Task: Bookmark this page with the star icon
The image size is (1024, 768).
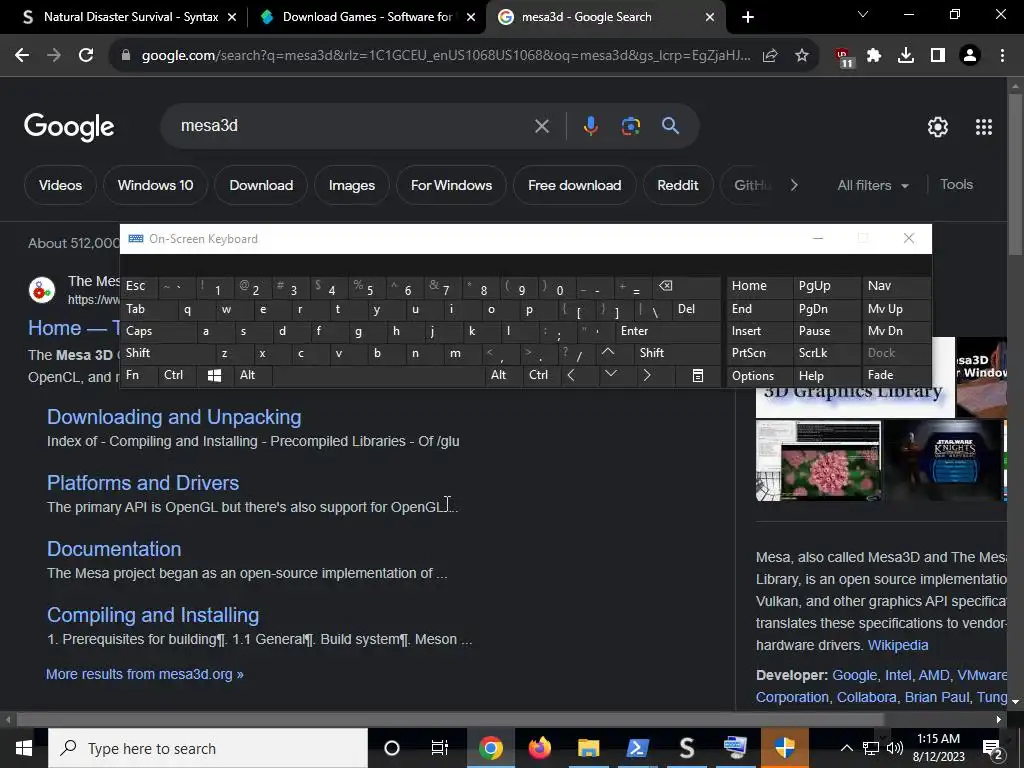Action: [x=802, y=56]
